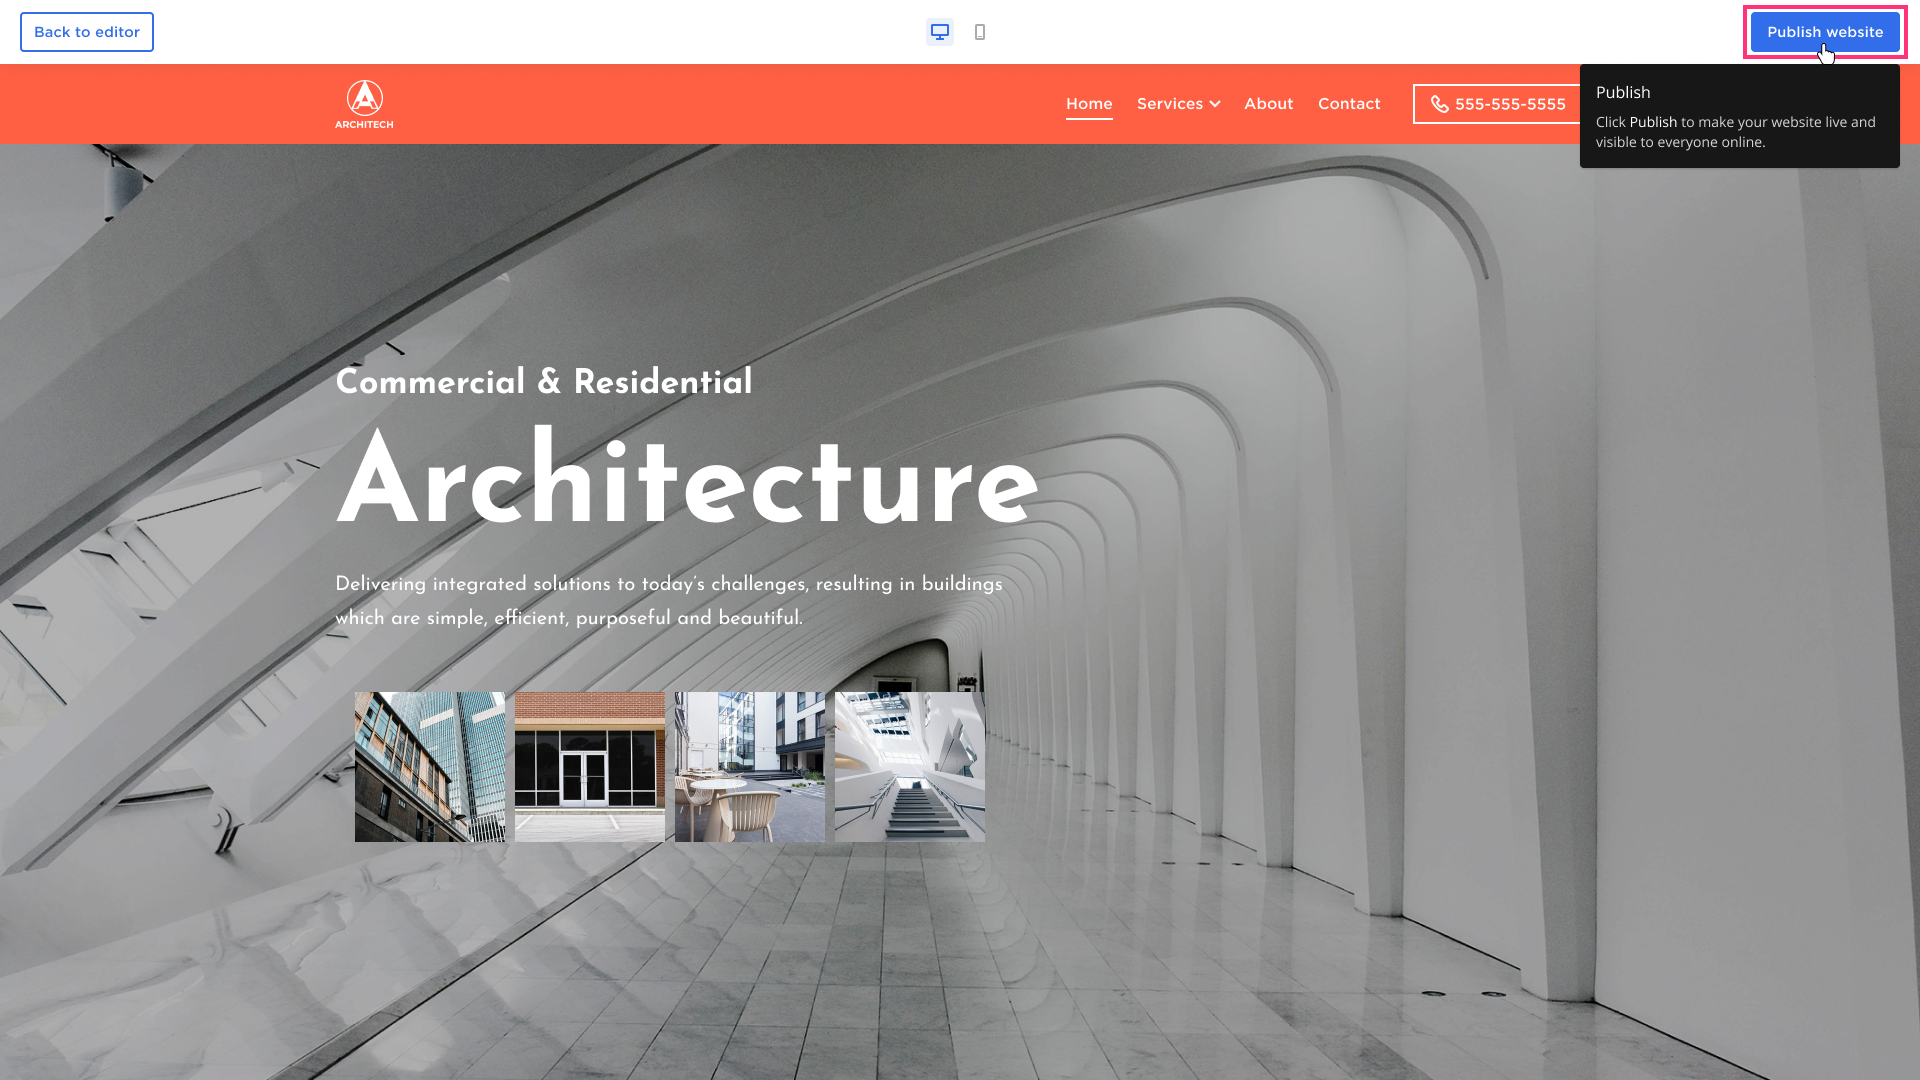Click the phone handset icon
Viewport: 1920px width, 1080px height.
1439,104
